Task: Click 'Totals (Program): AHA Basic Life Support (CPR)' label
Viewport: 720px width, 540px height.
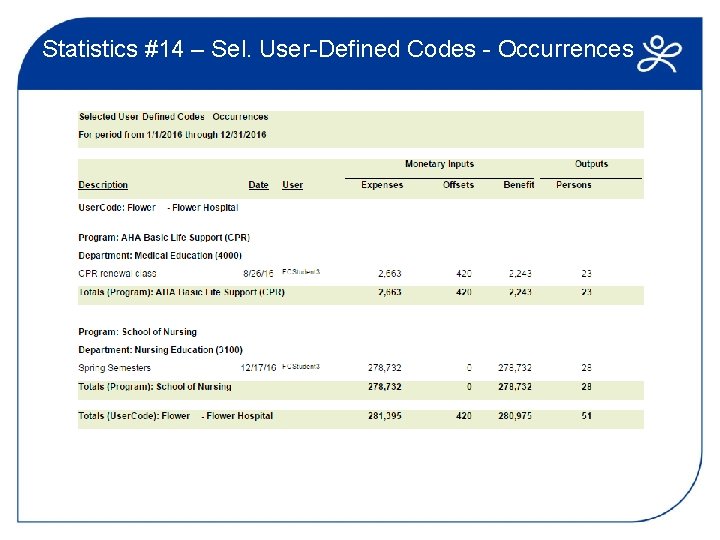Action: 181,292
